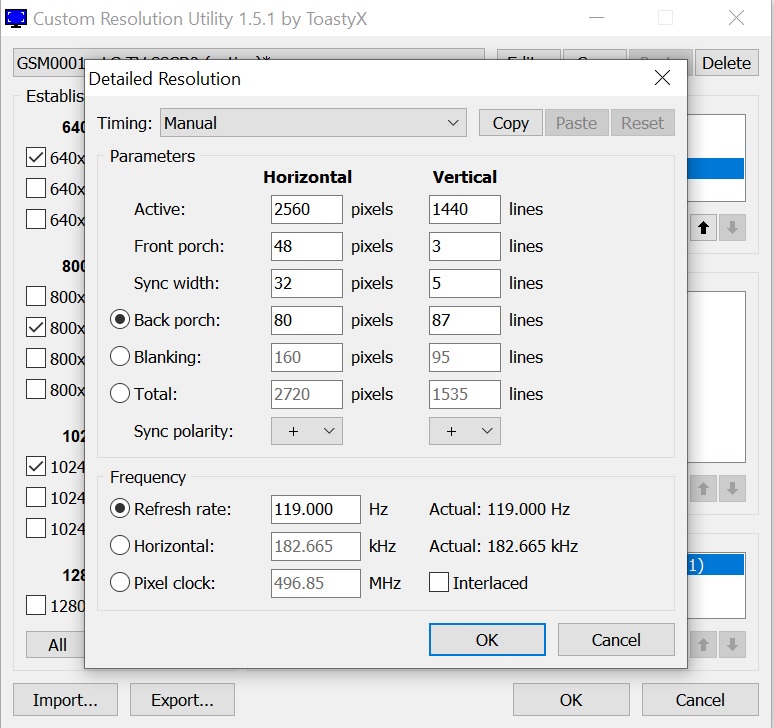
Task: Expand vertical sync polarity dropdown
Action: point(465,431)
